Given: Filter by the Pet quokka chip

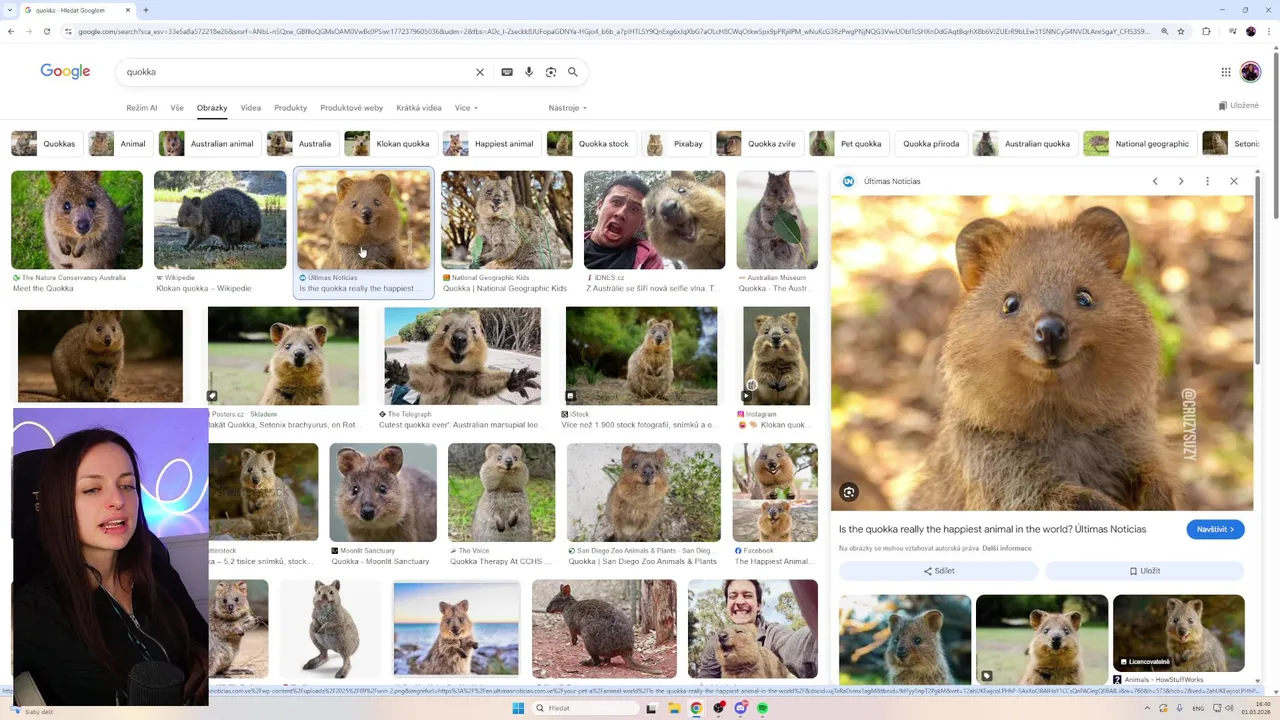Looking at the screenshot, I should [x=849, y=144].
